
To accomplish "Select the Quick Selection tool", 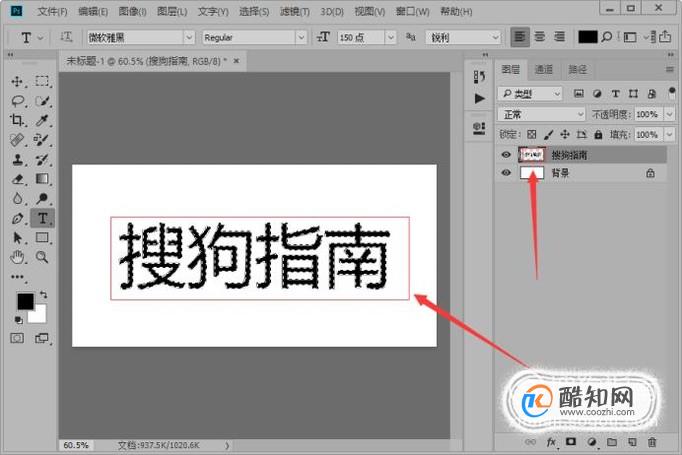I will (42, 101).
